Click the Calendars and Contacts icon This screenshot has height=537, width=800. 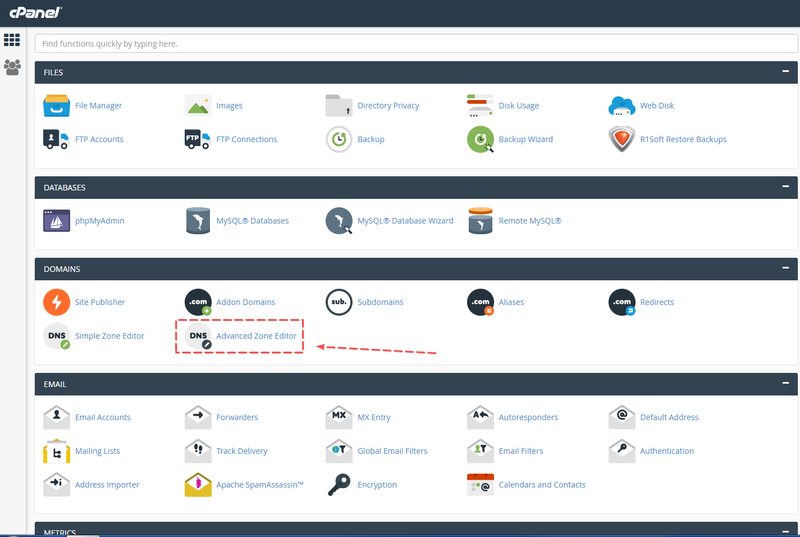point(480,484)
